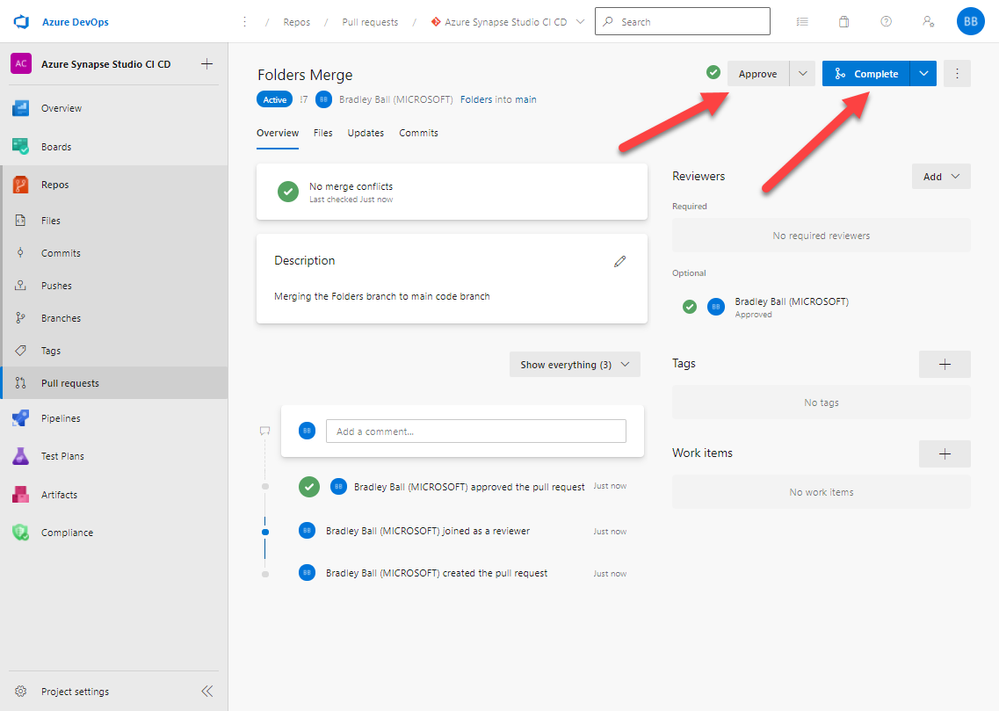Expand the repository picker chevron in breadcrumb
This screenshot has width=999, height=711.
tap(580, 22)
